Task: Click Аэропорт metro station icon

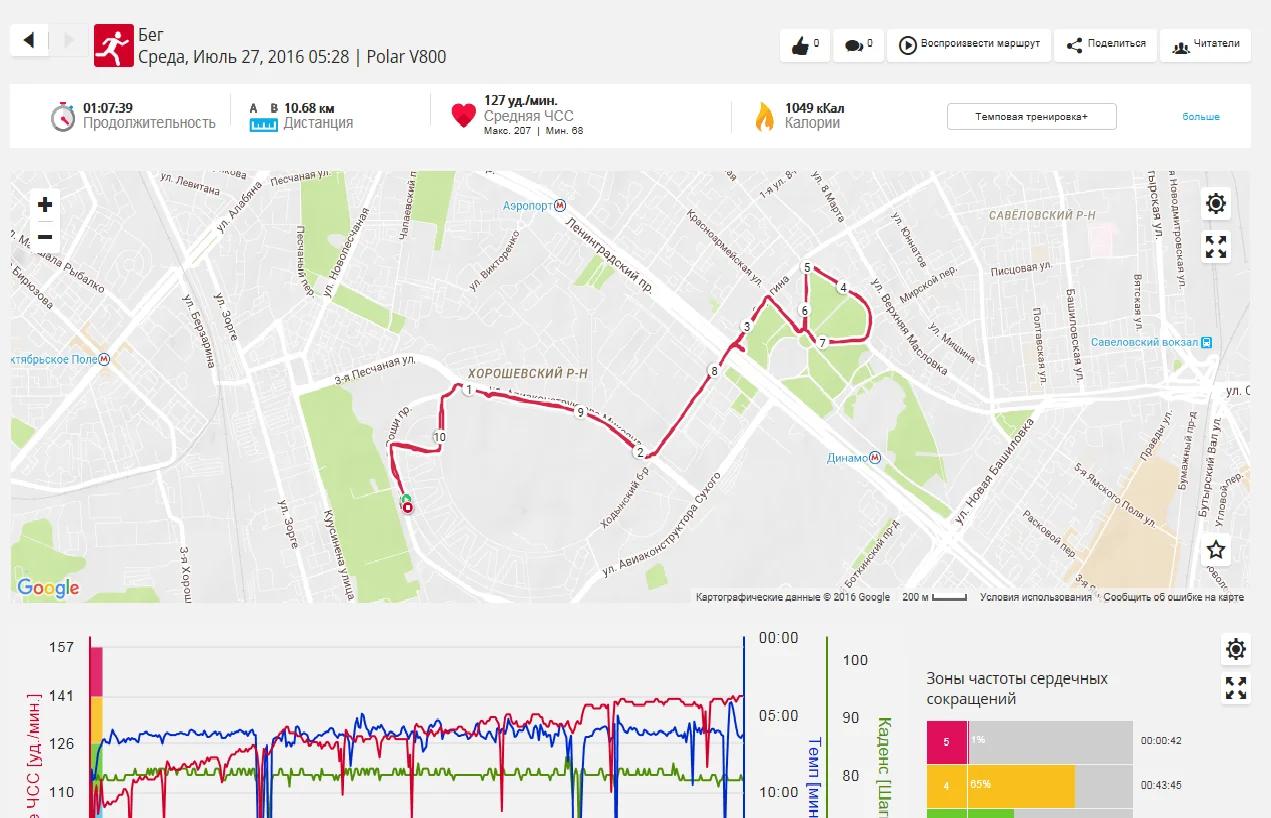Action: pyautogui.click(x=561, y=204)
